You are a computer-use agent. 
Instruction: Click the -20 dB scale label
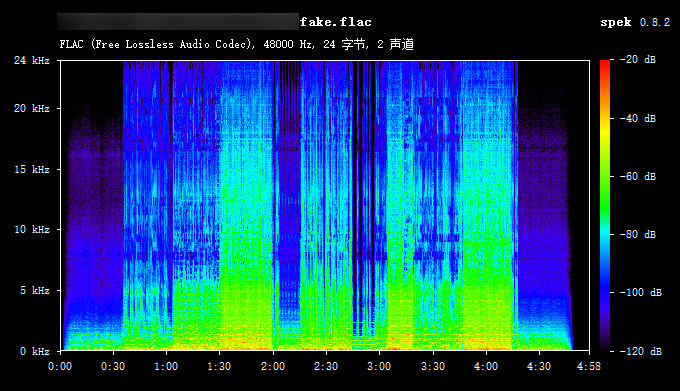tap(638, 59)
